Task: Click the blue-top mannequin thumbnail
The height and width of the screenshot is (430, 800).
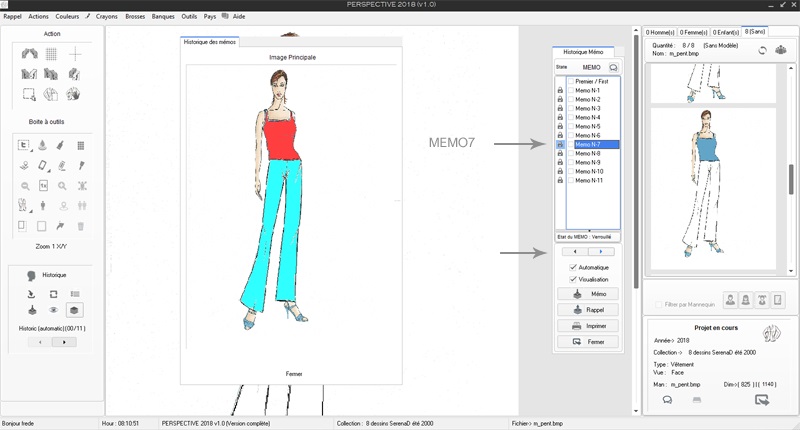Action: [710, 185]
